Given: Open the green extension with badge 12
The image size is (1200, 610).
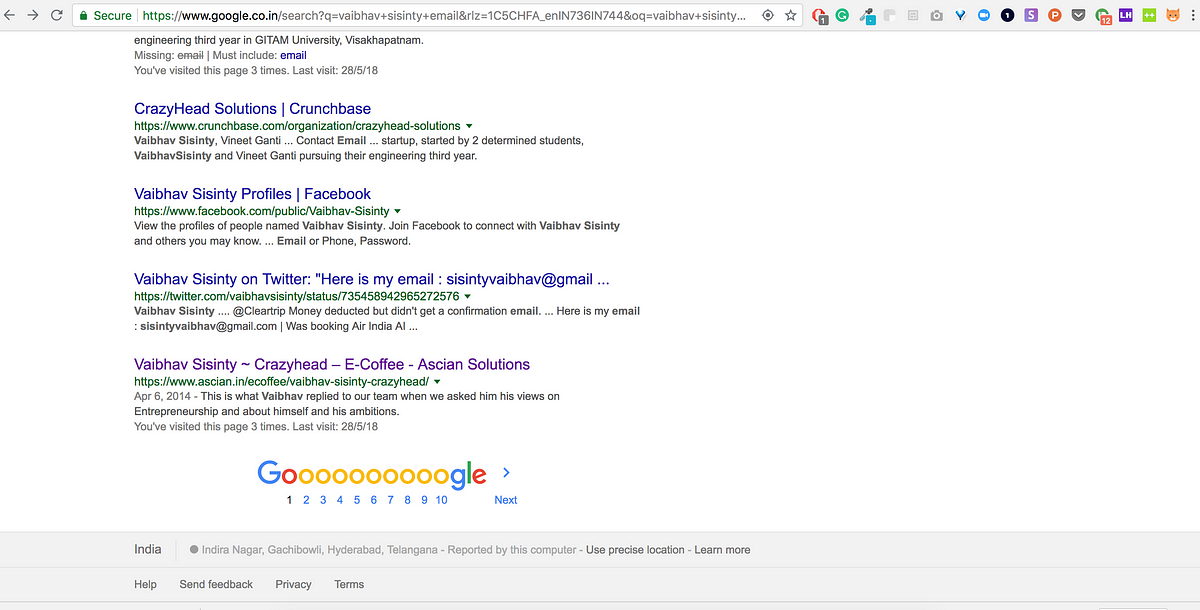Looking at the screenshot, I should coord(1103,16).
